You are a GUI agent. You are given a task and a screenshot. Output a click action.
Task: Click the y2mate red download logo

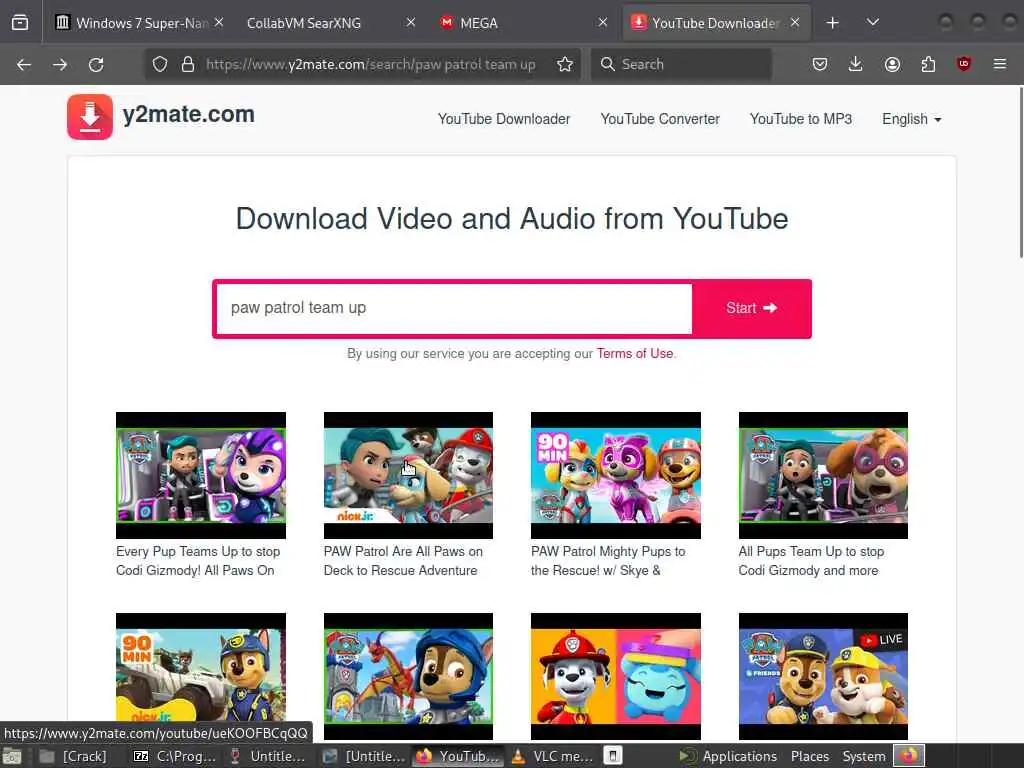[90, 117]
